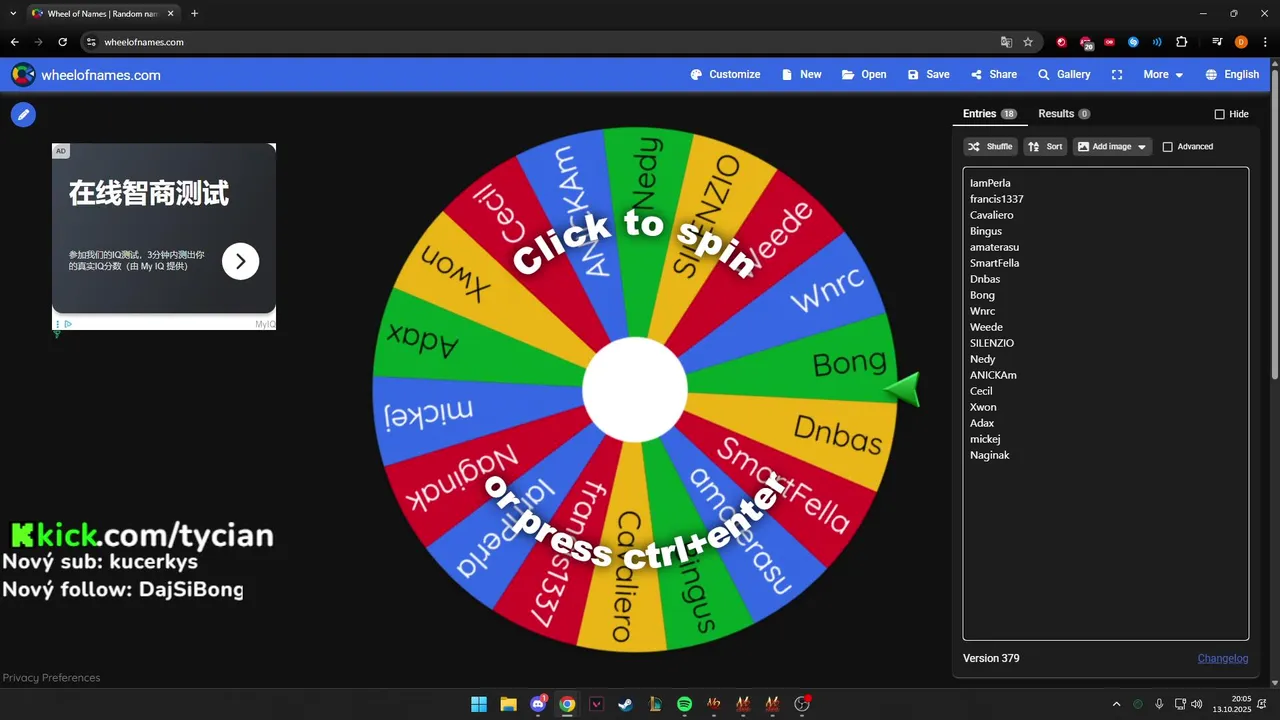The width and height of the screenshot is (1280, 720).
Task: Save the wheel using Save
Action: 928,75
